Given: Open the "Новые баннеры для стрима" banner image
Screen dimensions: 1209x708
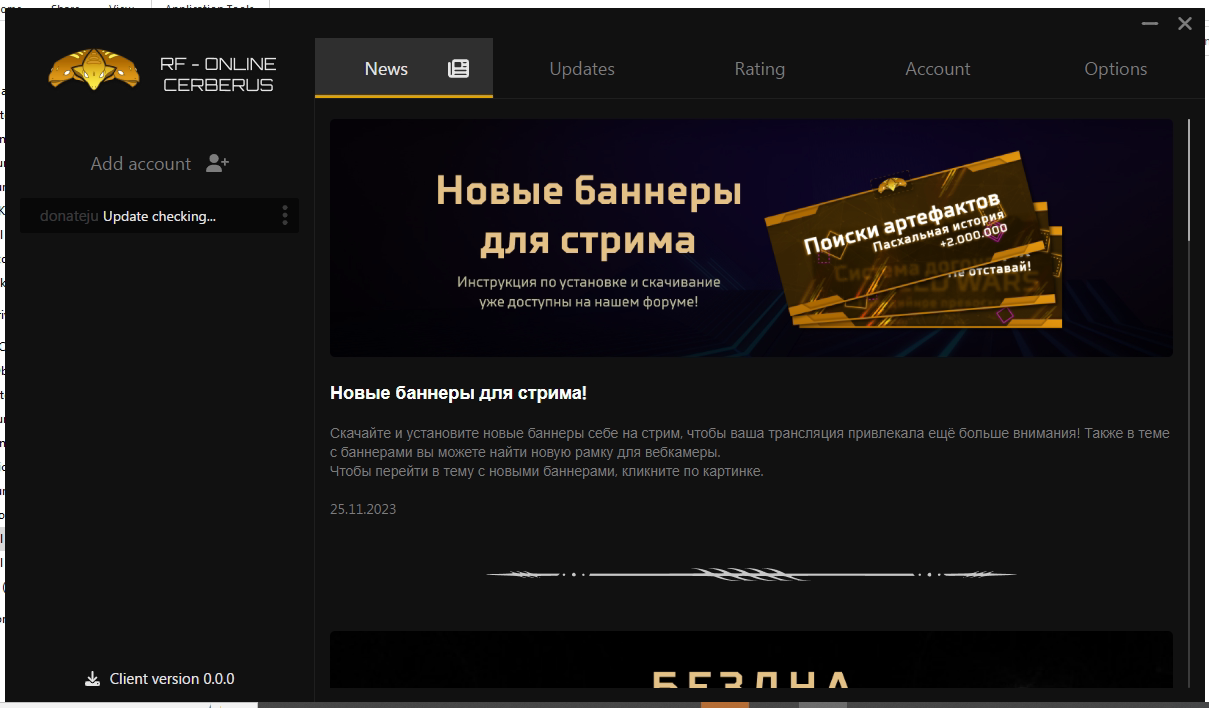Looking at the screenshot, I should (751, 238).
